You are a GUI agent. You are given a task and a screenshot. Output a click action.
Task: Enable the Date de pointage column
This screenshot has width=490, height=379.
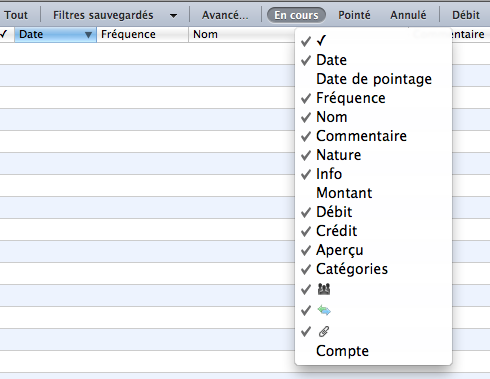374,79
